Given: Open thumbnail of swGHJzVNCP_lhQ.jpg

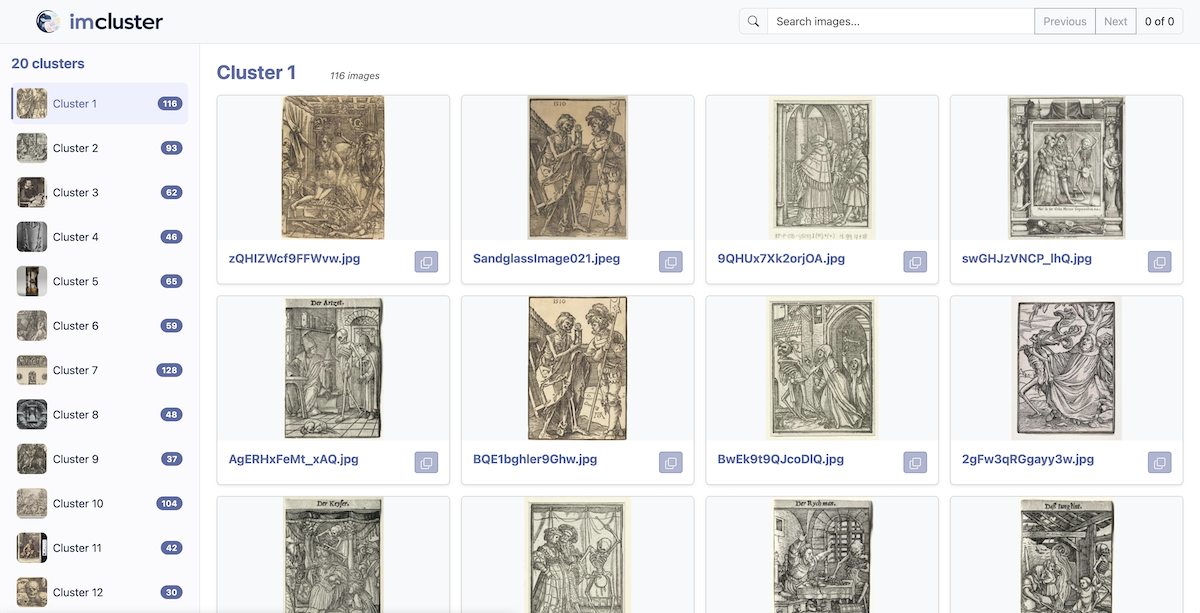Looking at the screenshot, I should pos(1066,167).
